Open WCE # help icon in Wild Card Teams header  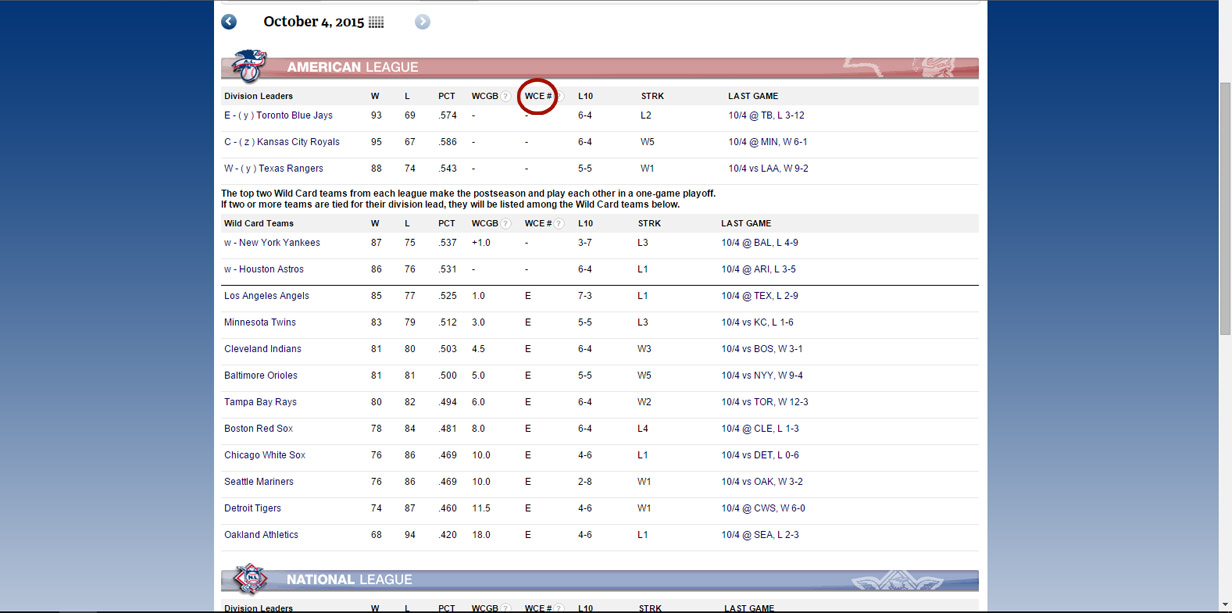click(x=559, y=224)
